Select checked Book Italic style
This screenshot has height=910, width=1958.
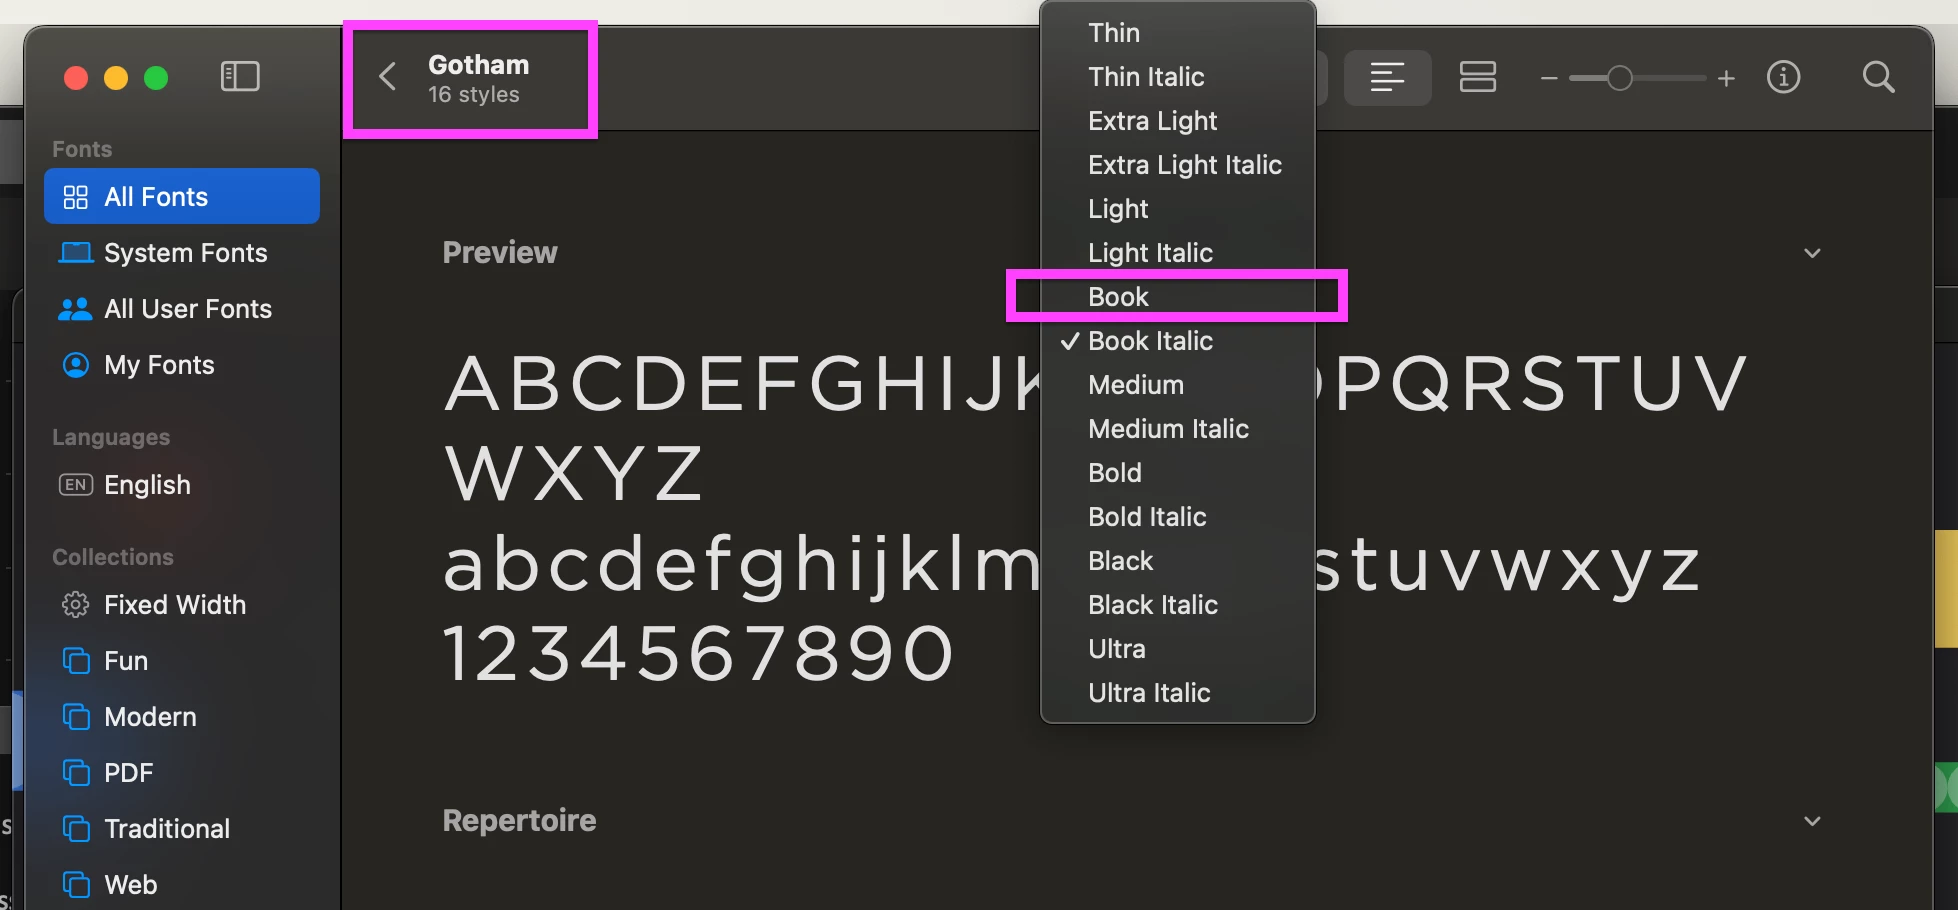1178,341
